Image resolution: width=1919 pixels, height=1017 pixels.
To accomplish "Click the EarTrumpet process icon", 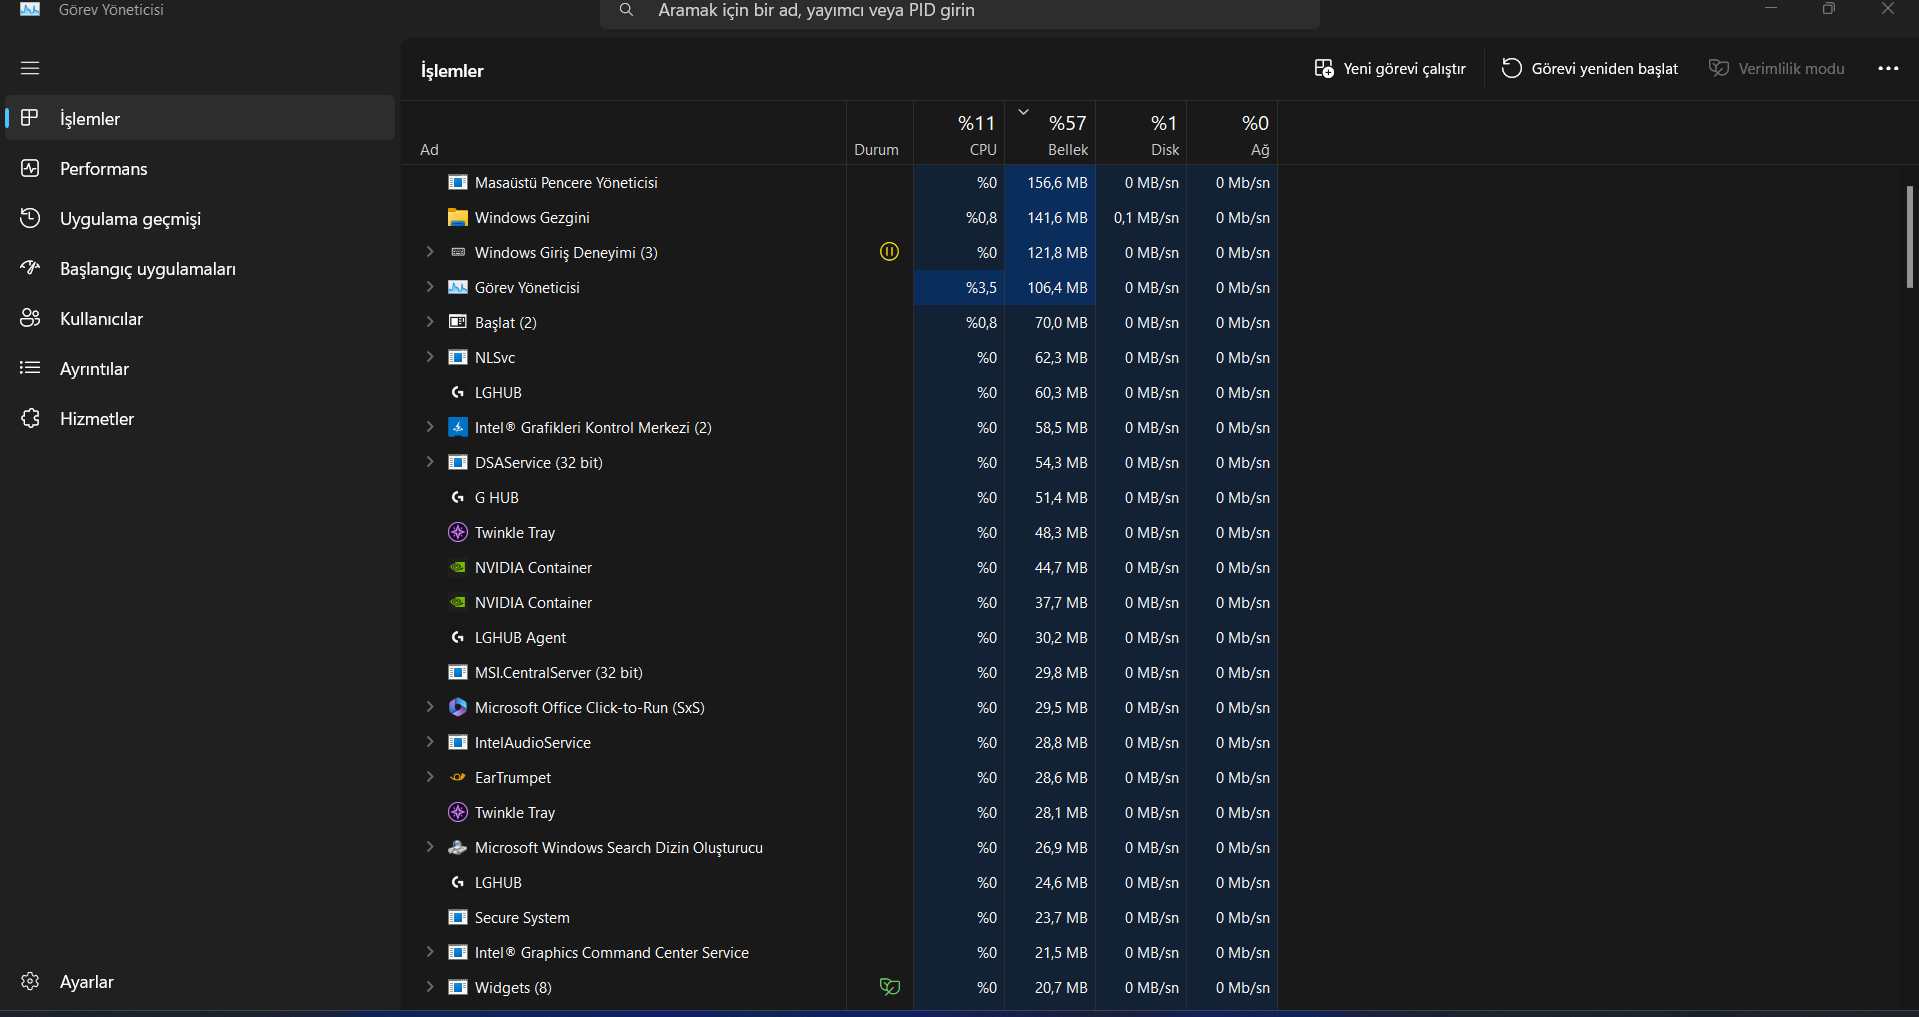I will point(458,777).
